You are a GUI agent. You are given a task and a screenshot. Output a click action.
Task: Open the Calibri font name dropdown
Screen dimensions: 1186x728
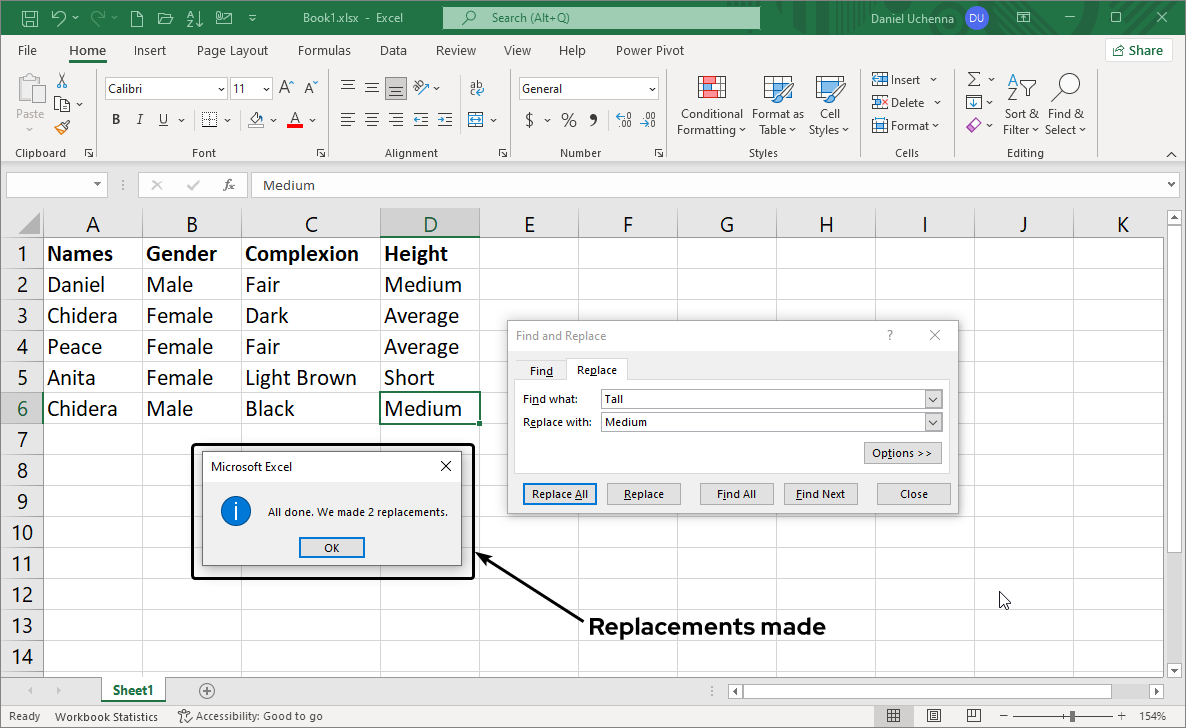[221, 89]
